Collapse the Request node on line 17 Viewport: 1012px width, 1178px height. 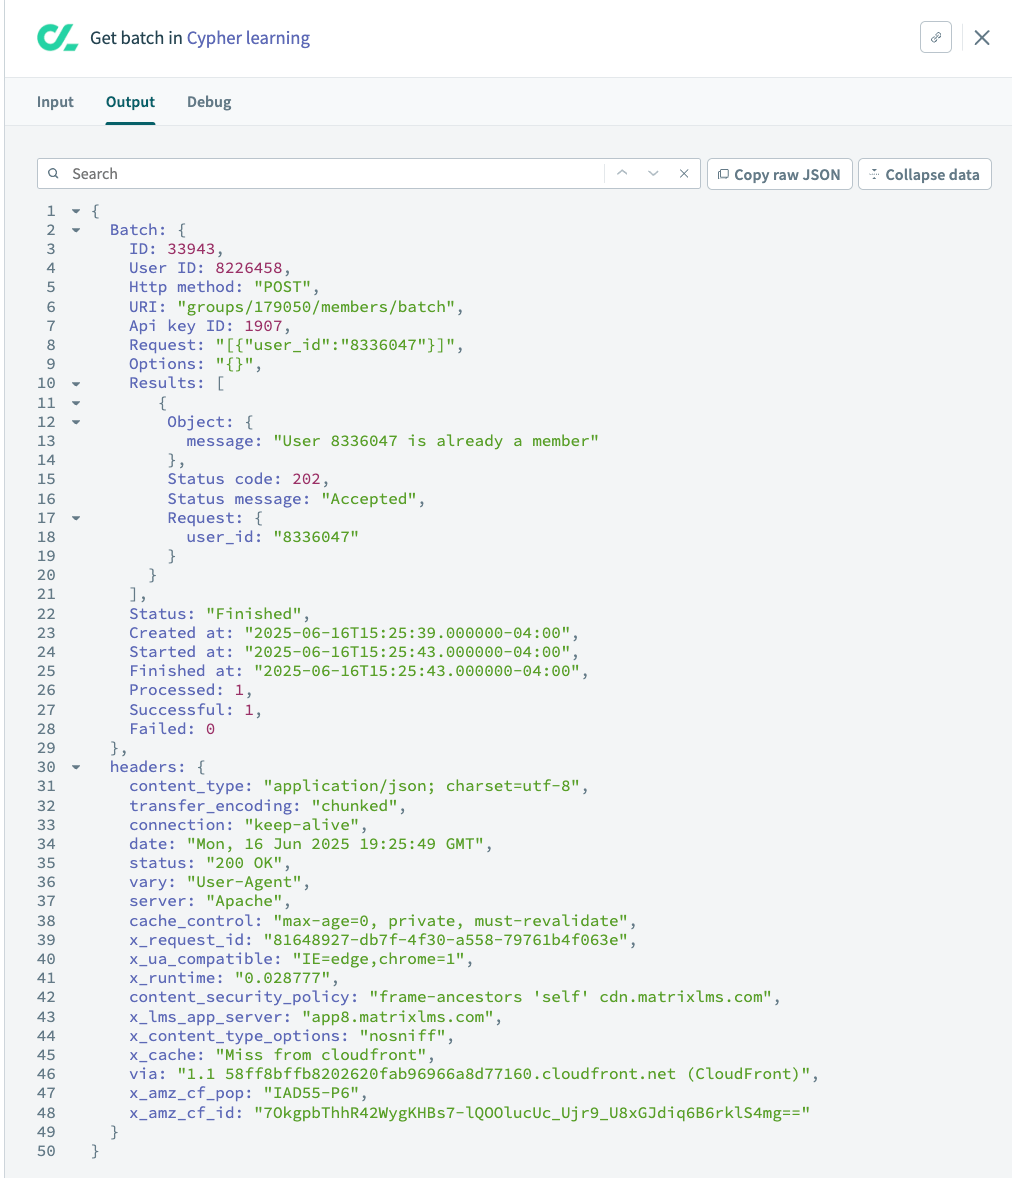(76, 518)
